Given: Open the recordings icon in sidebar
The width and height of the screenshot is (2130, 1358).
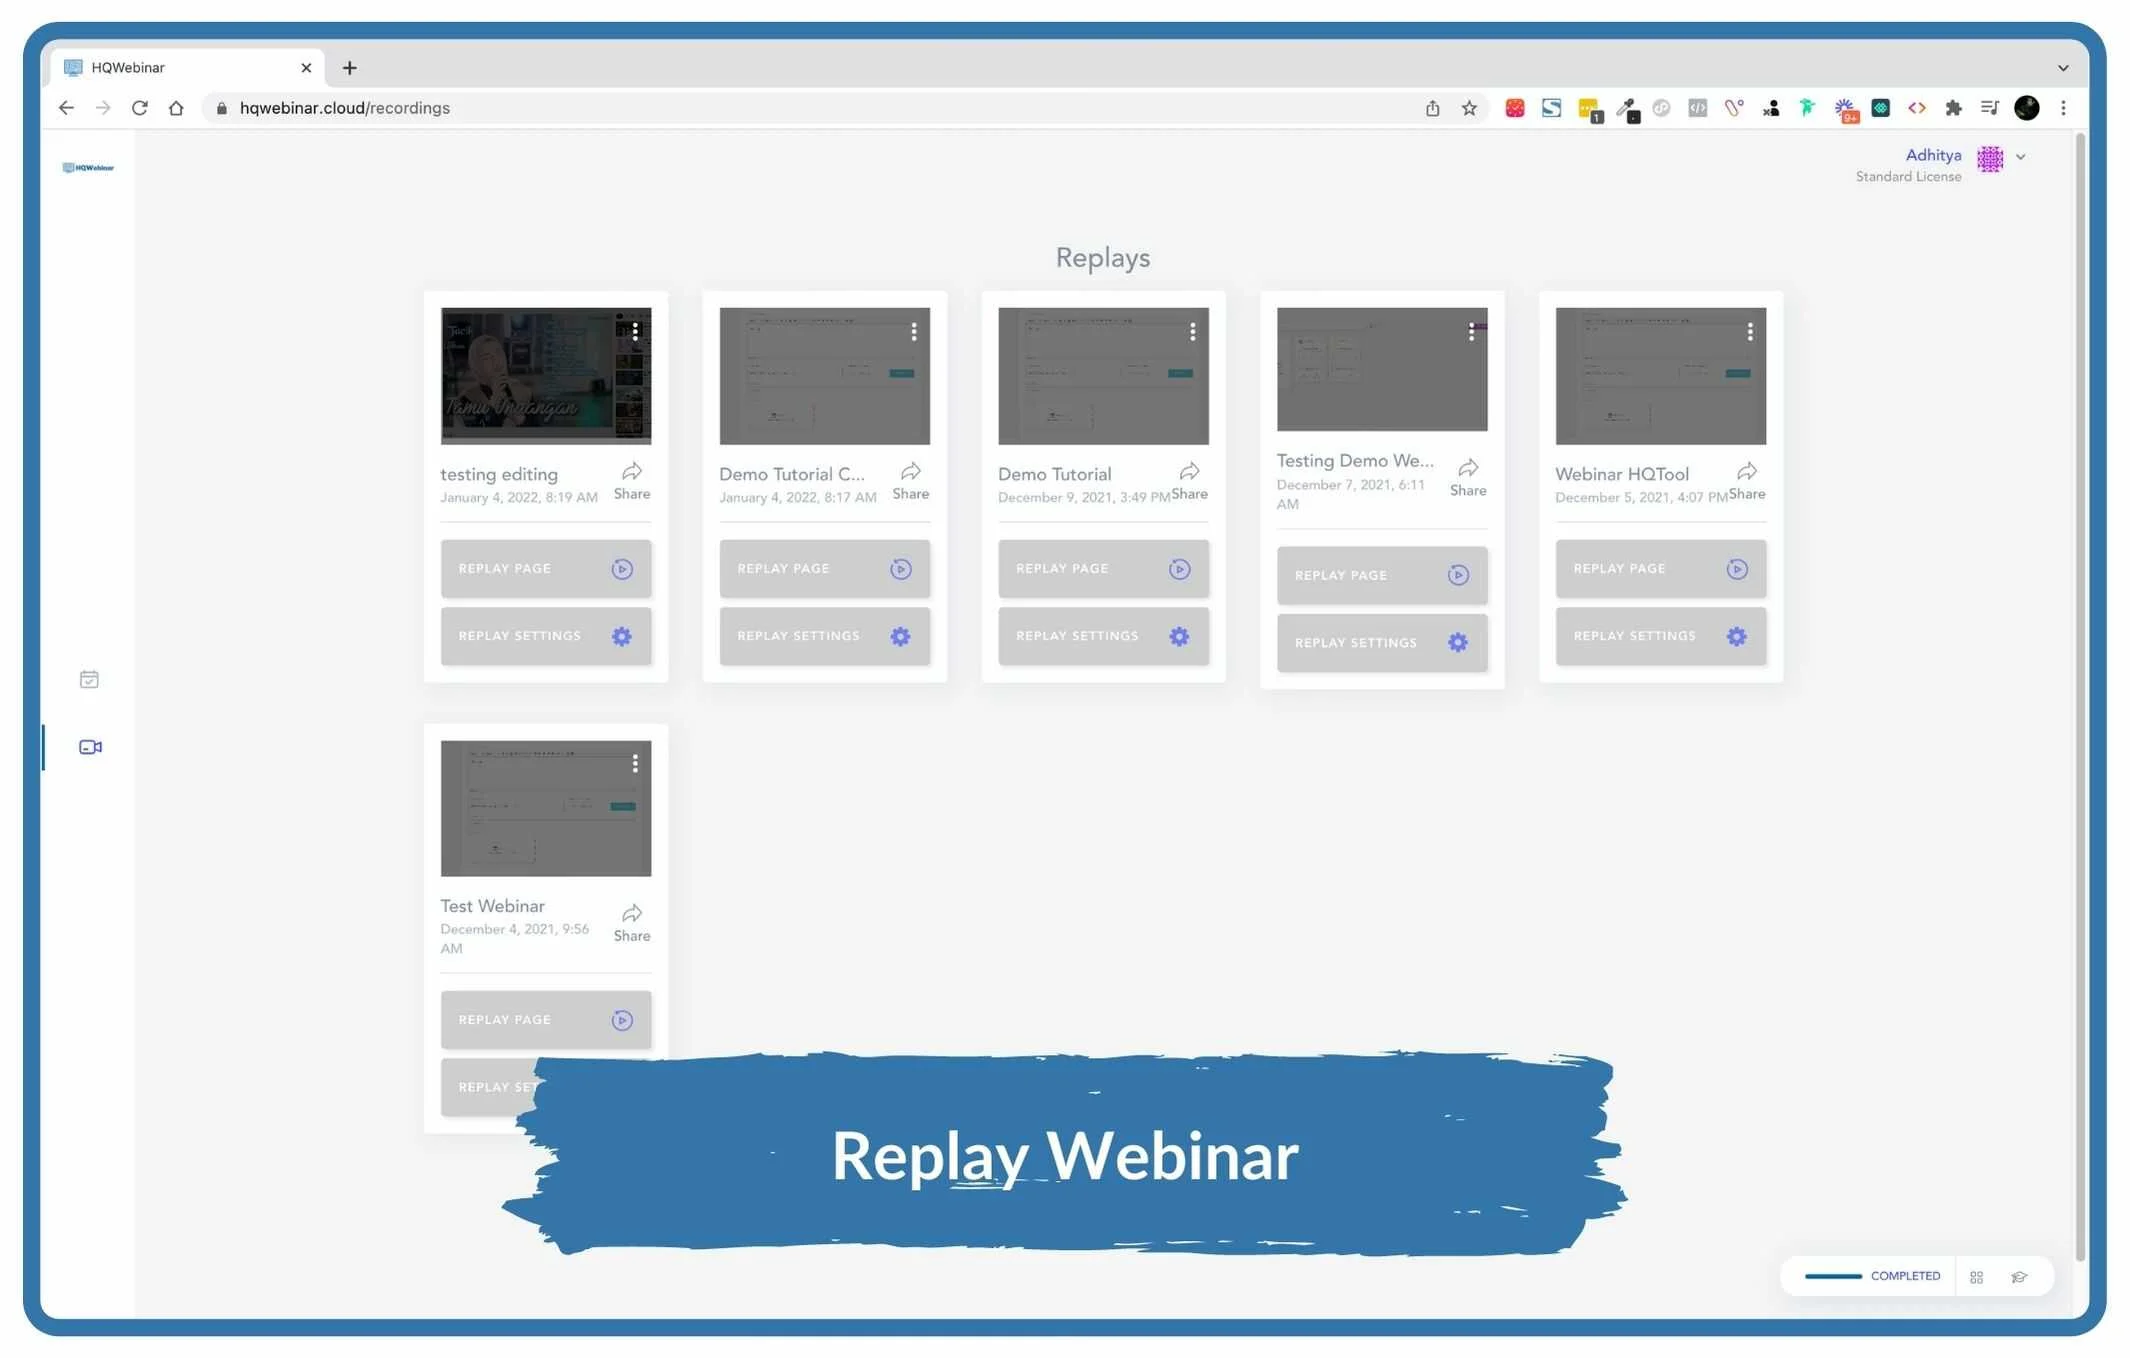Looking at the screenshot, I should 90,747.
